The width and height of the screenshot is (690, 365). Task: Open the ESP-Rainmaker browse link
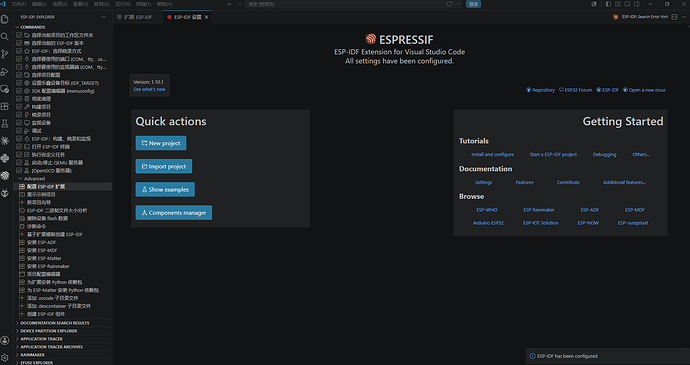539,210
